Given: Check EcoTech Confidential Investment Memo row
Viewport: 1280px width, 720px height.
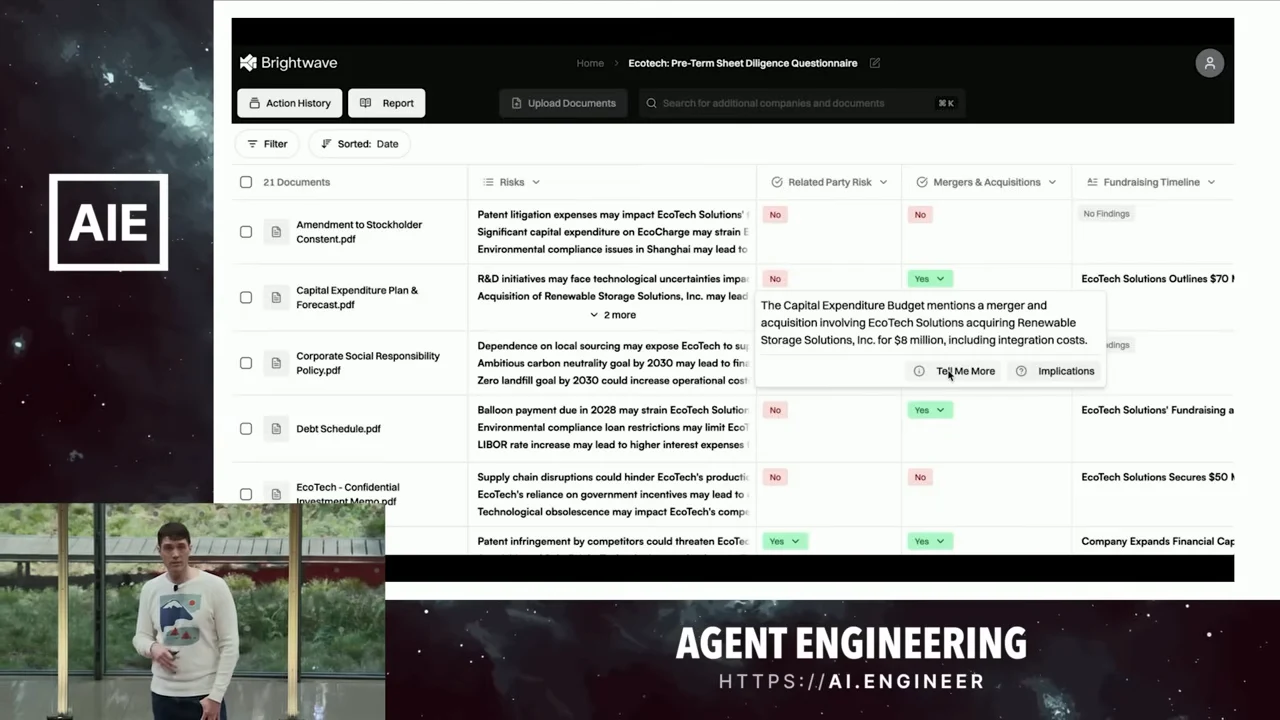Looking at the screenshot, I should point(246,494).
